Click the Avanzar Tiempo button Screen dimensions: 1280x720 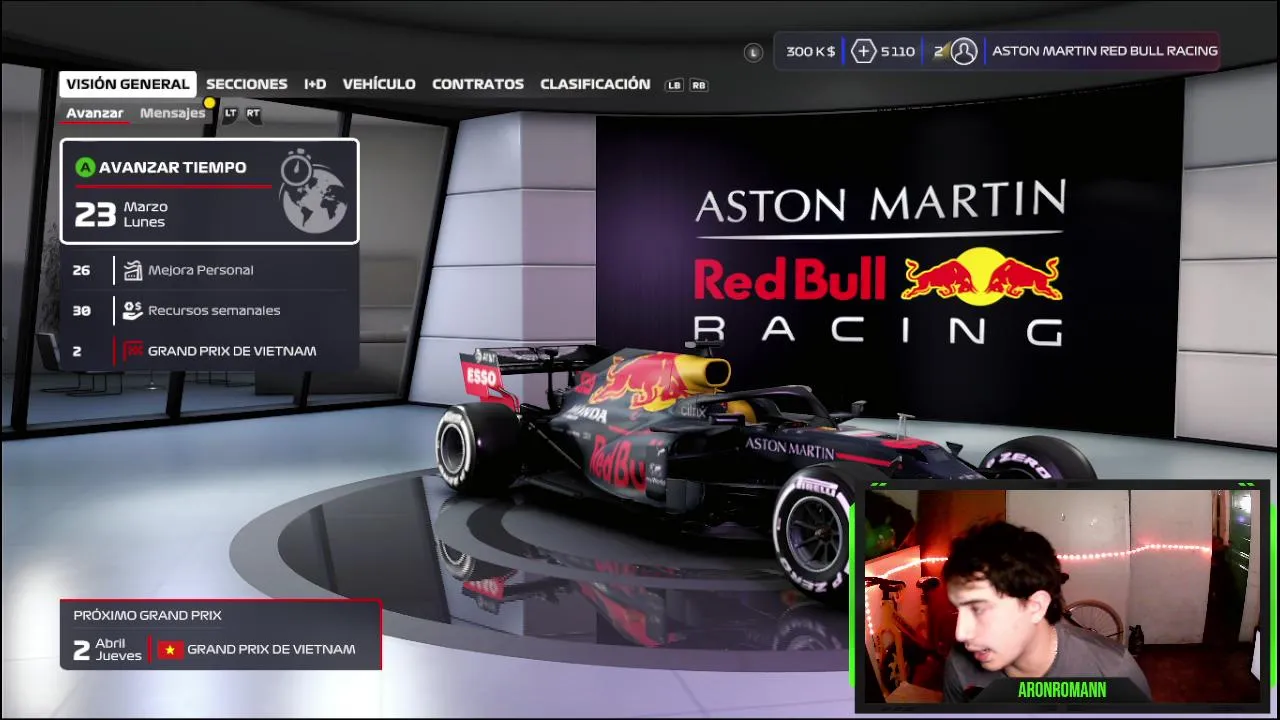click(x=209, y=191)
